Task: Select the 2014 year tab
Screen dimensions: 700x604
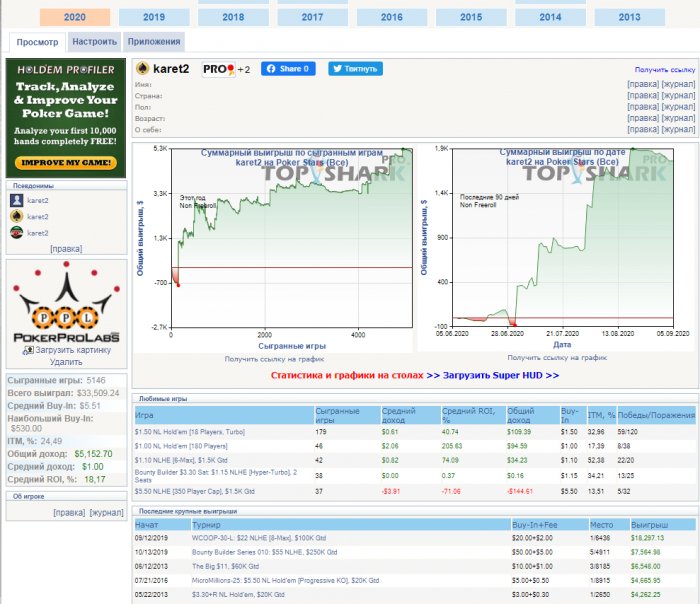Action: 550,17
